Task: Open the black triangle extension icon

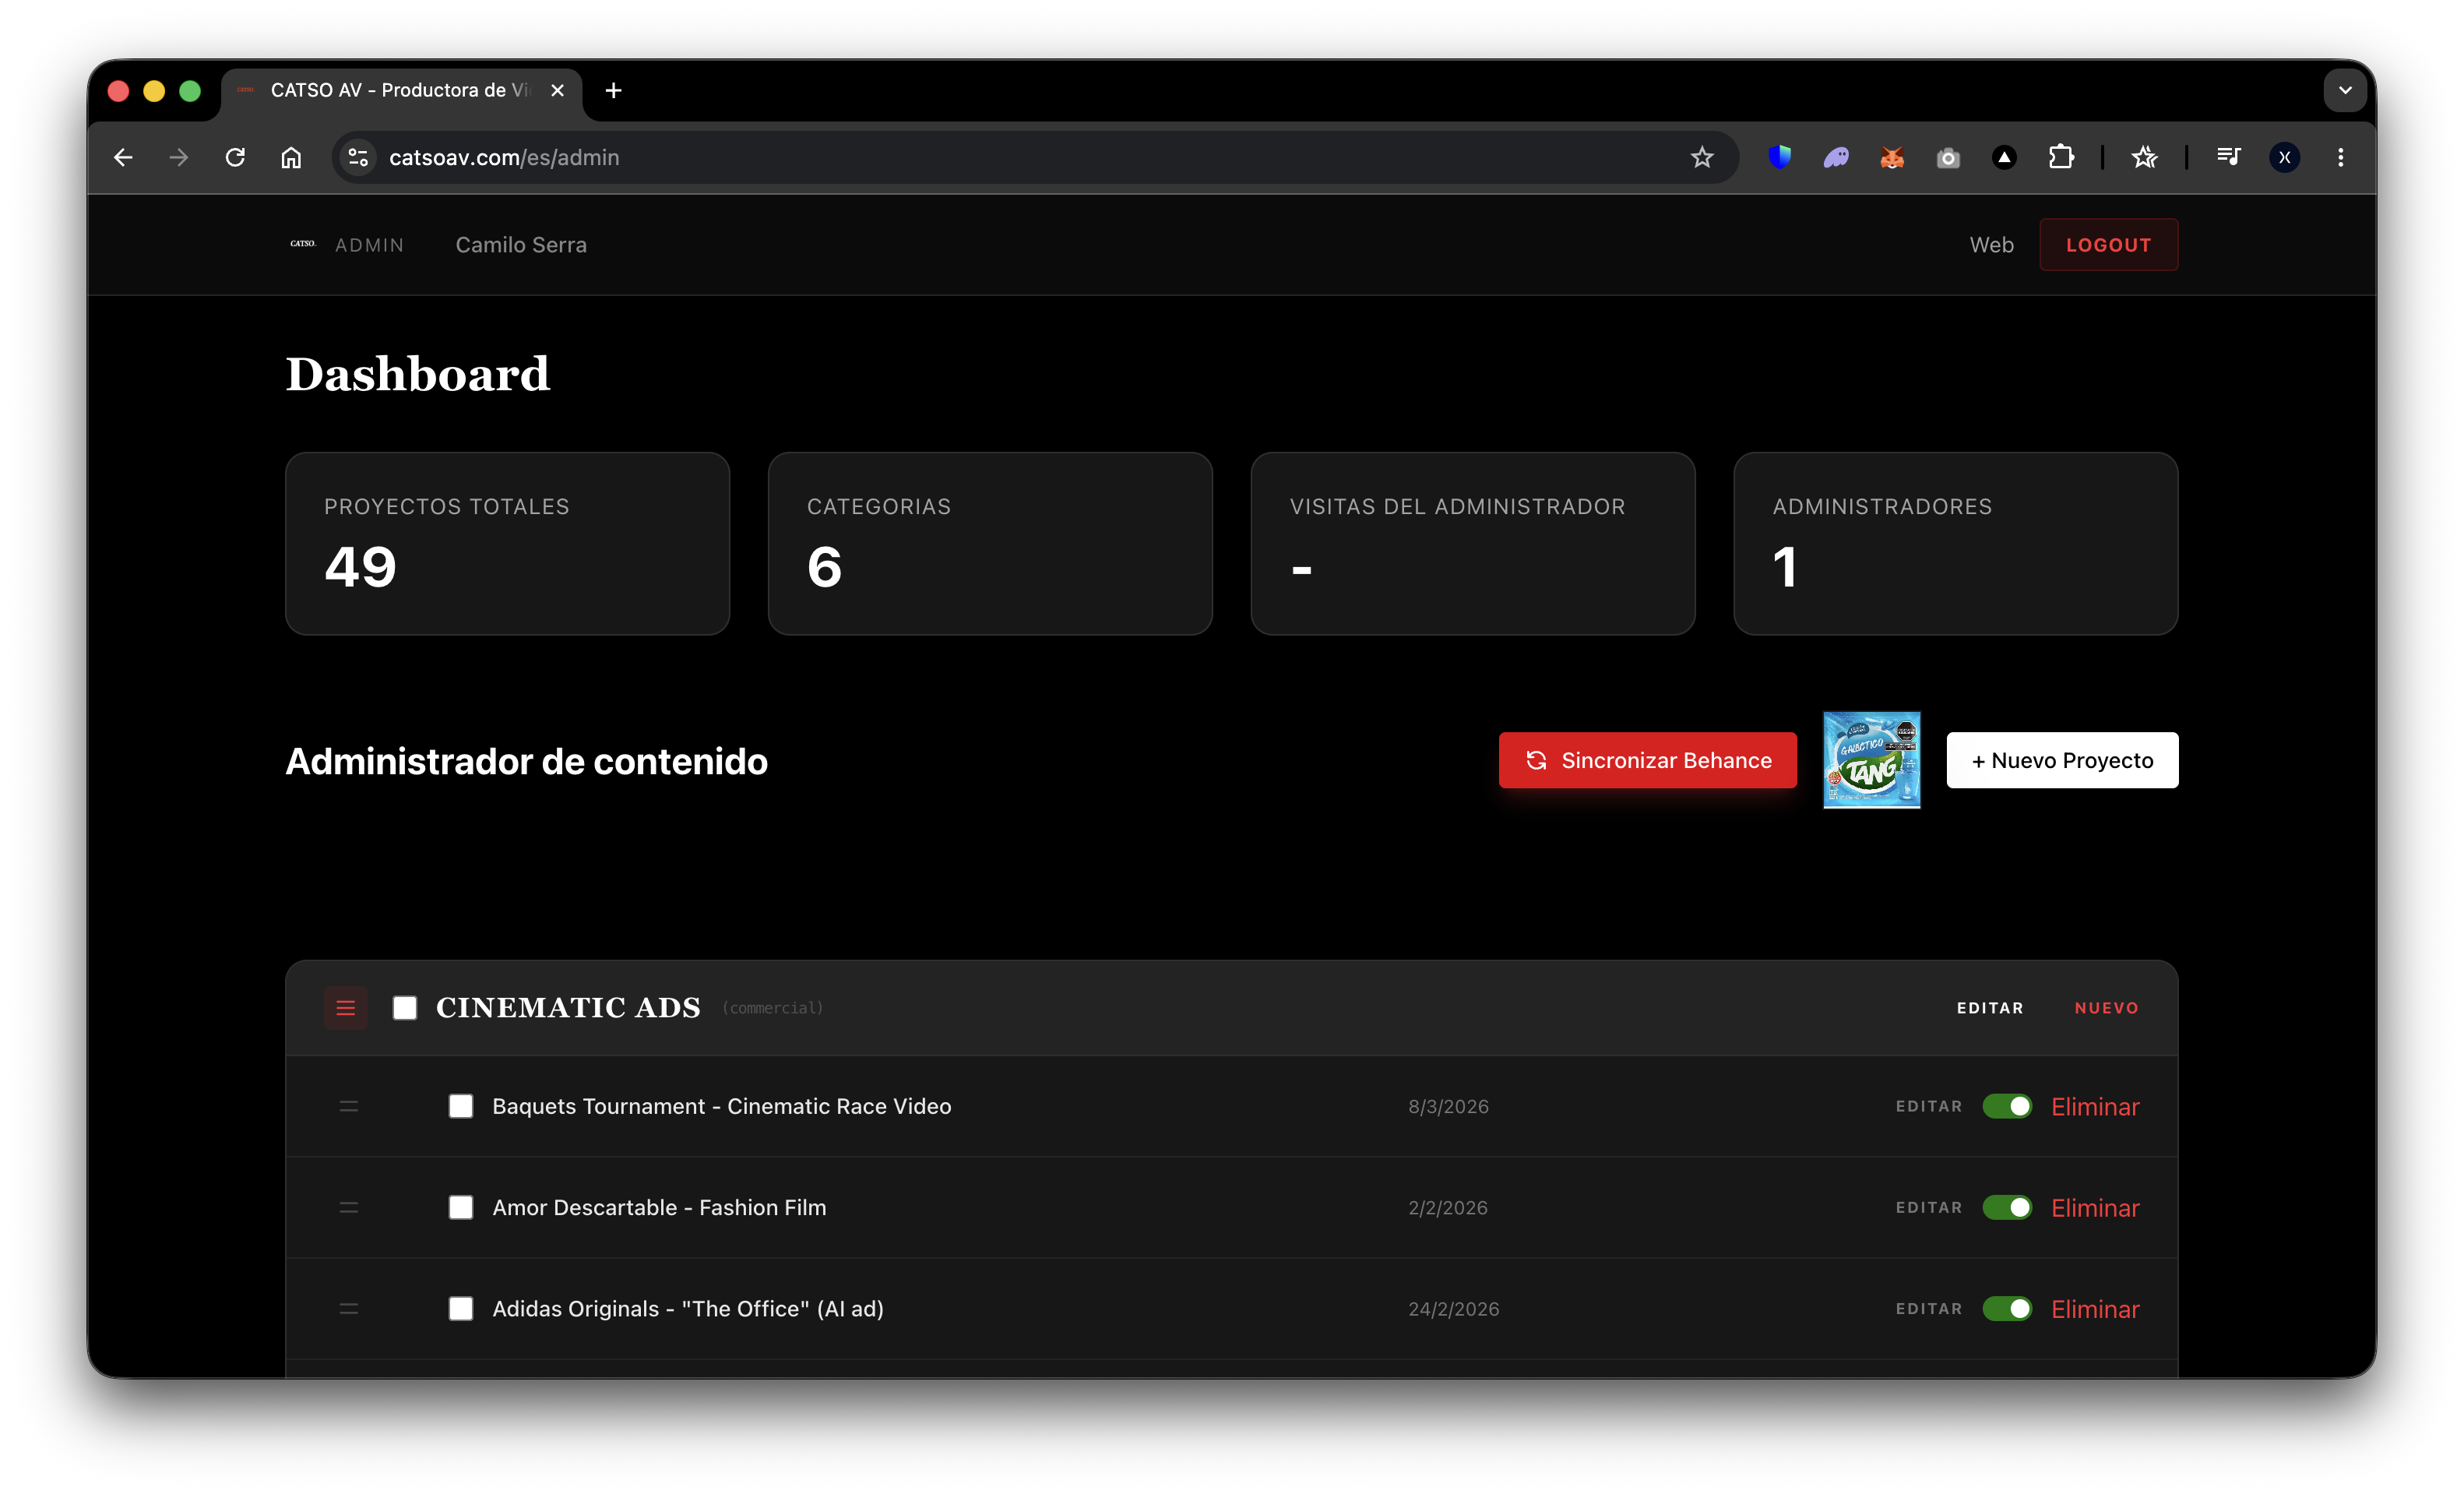Action: [2004, 157]
